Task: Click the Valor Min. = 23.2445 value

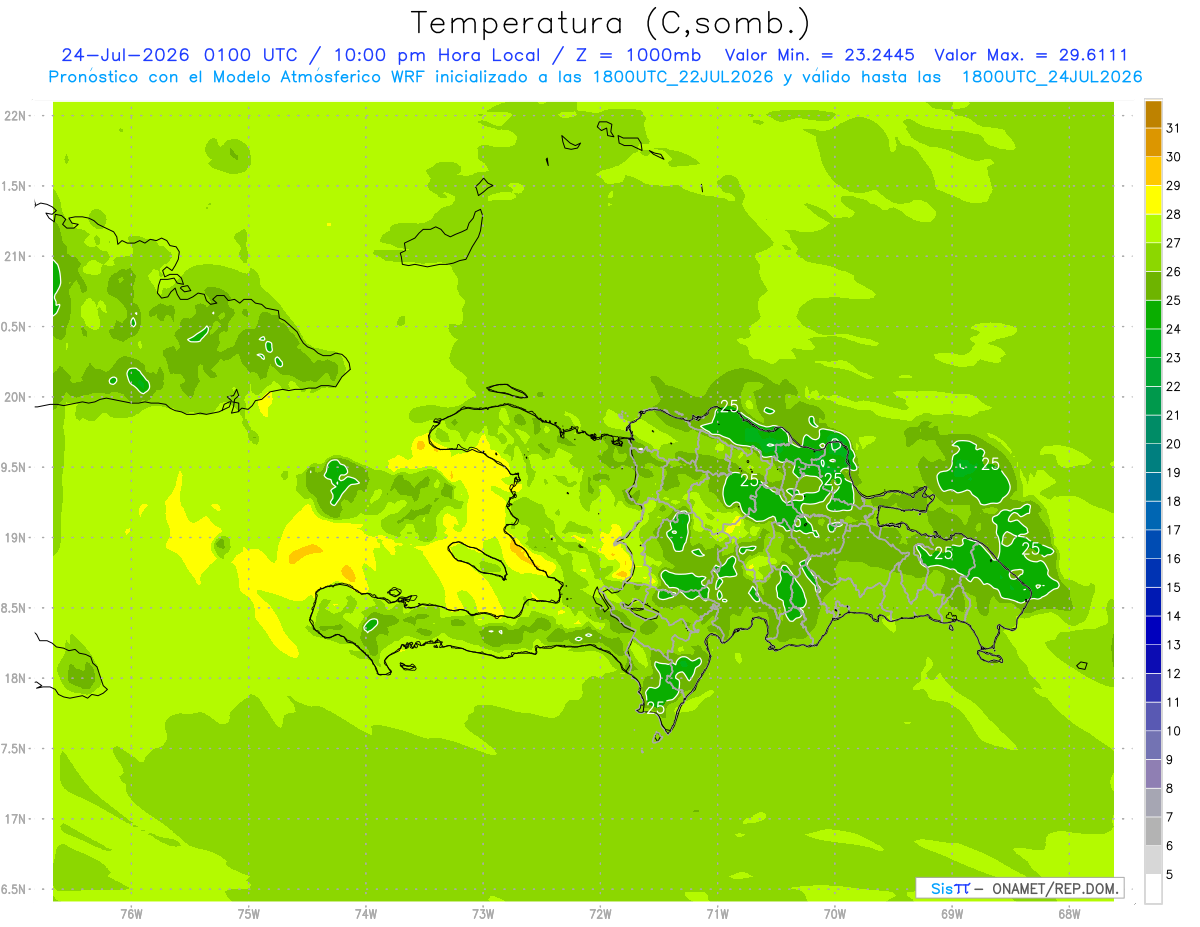Action: 819,55
